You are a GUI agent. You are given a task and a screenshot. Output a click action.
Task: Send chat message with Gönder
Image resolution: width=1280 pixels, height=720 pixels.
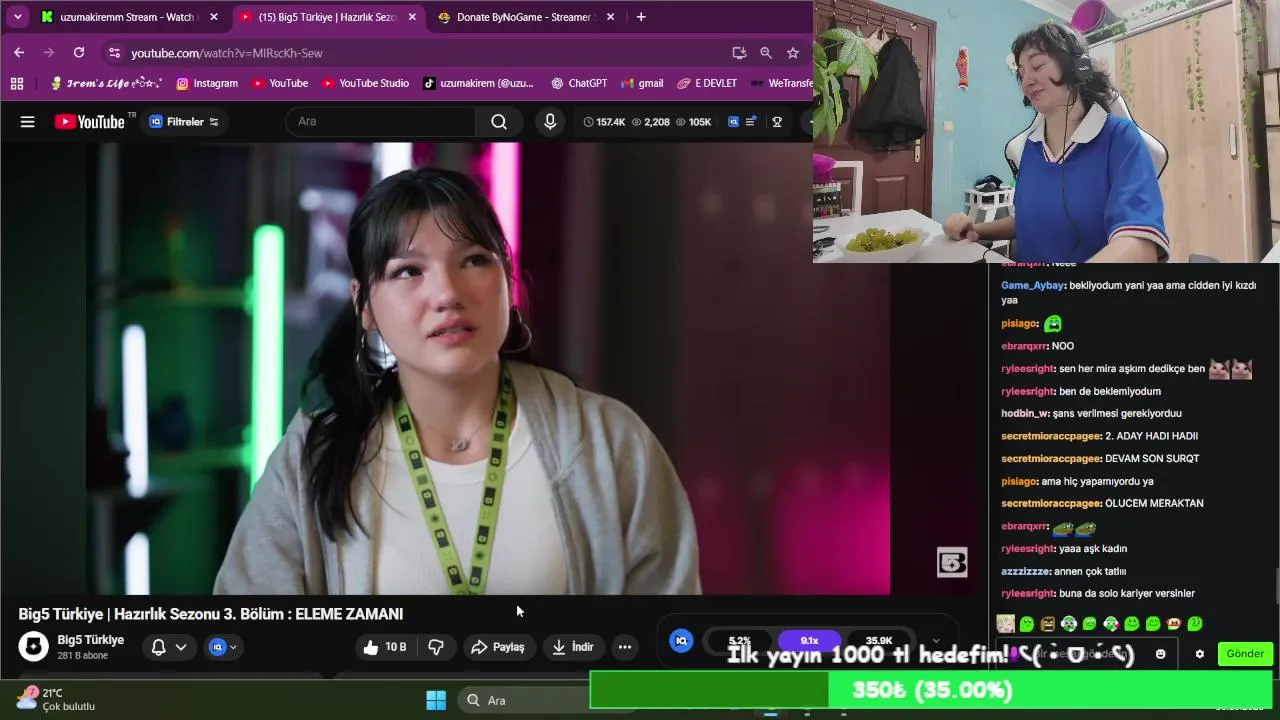(x=1245, y=654)
